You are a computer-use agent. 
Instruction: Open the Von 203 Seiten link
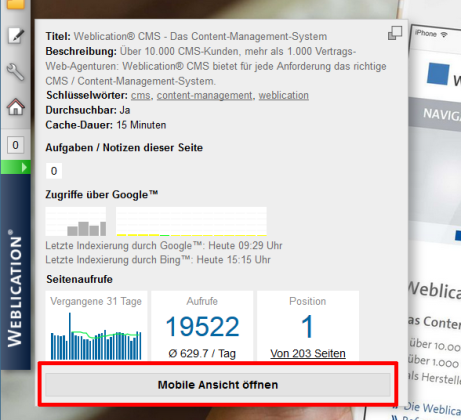pyautogui.click(x=308, y=353)
